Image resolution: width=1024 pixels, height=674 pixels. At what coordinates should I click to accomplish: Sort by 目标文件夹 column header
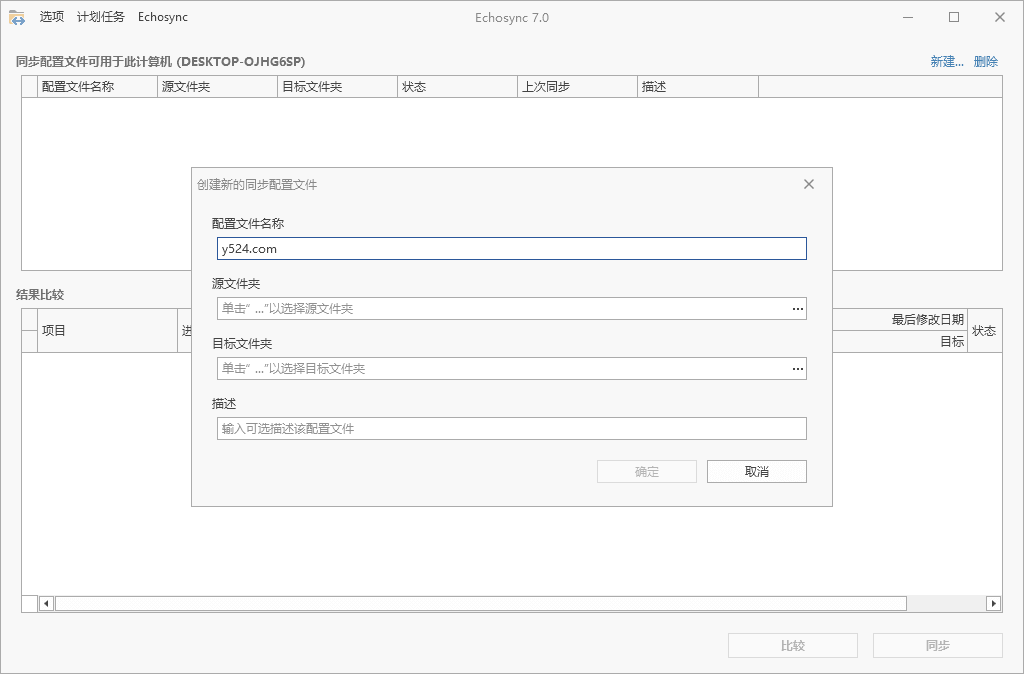(338, 87)
